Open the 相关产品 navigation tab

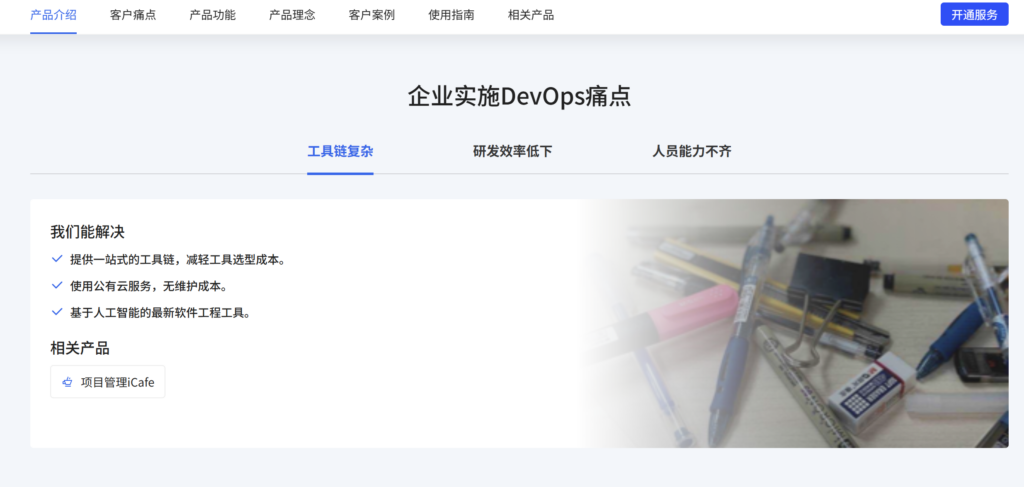[531, 15]
